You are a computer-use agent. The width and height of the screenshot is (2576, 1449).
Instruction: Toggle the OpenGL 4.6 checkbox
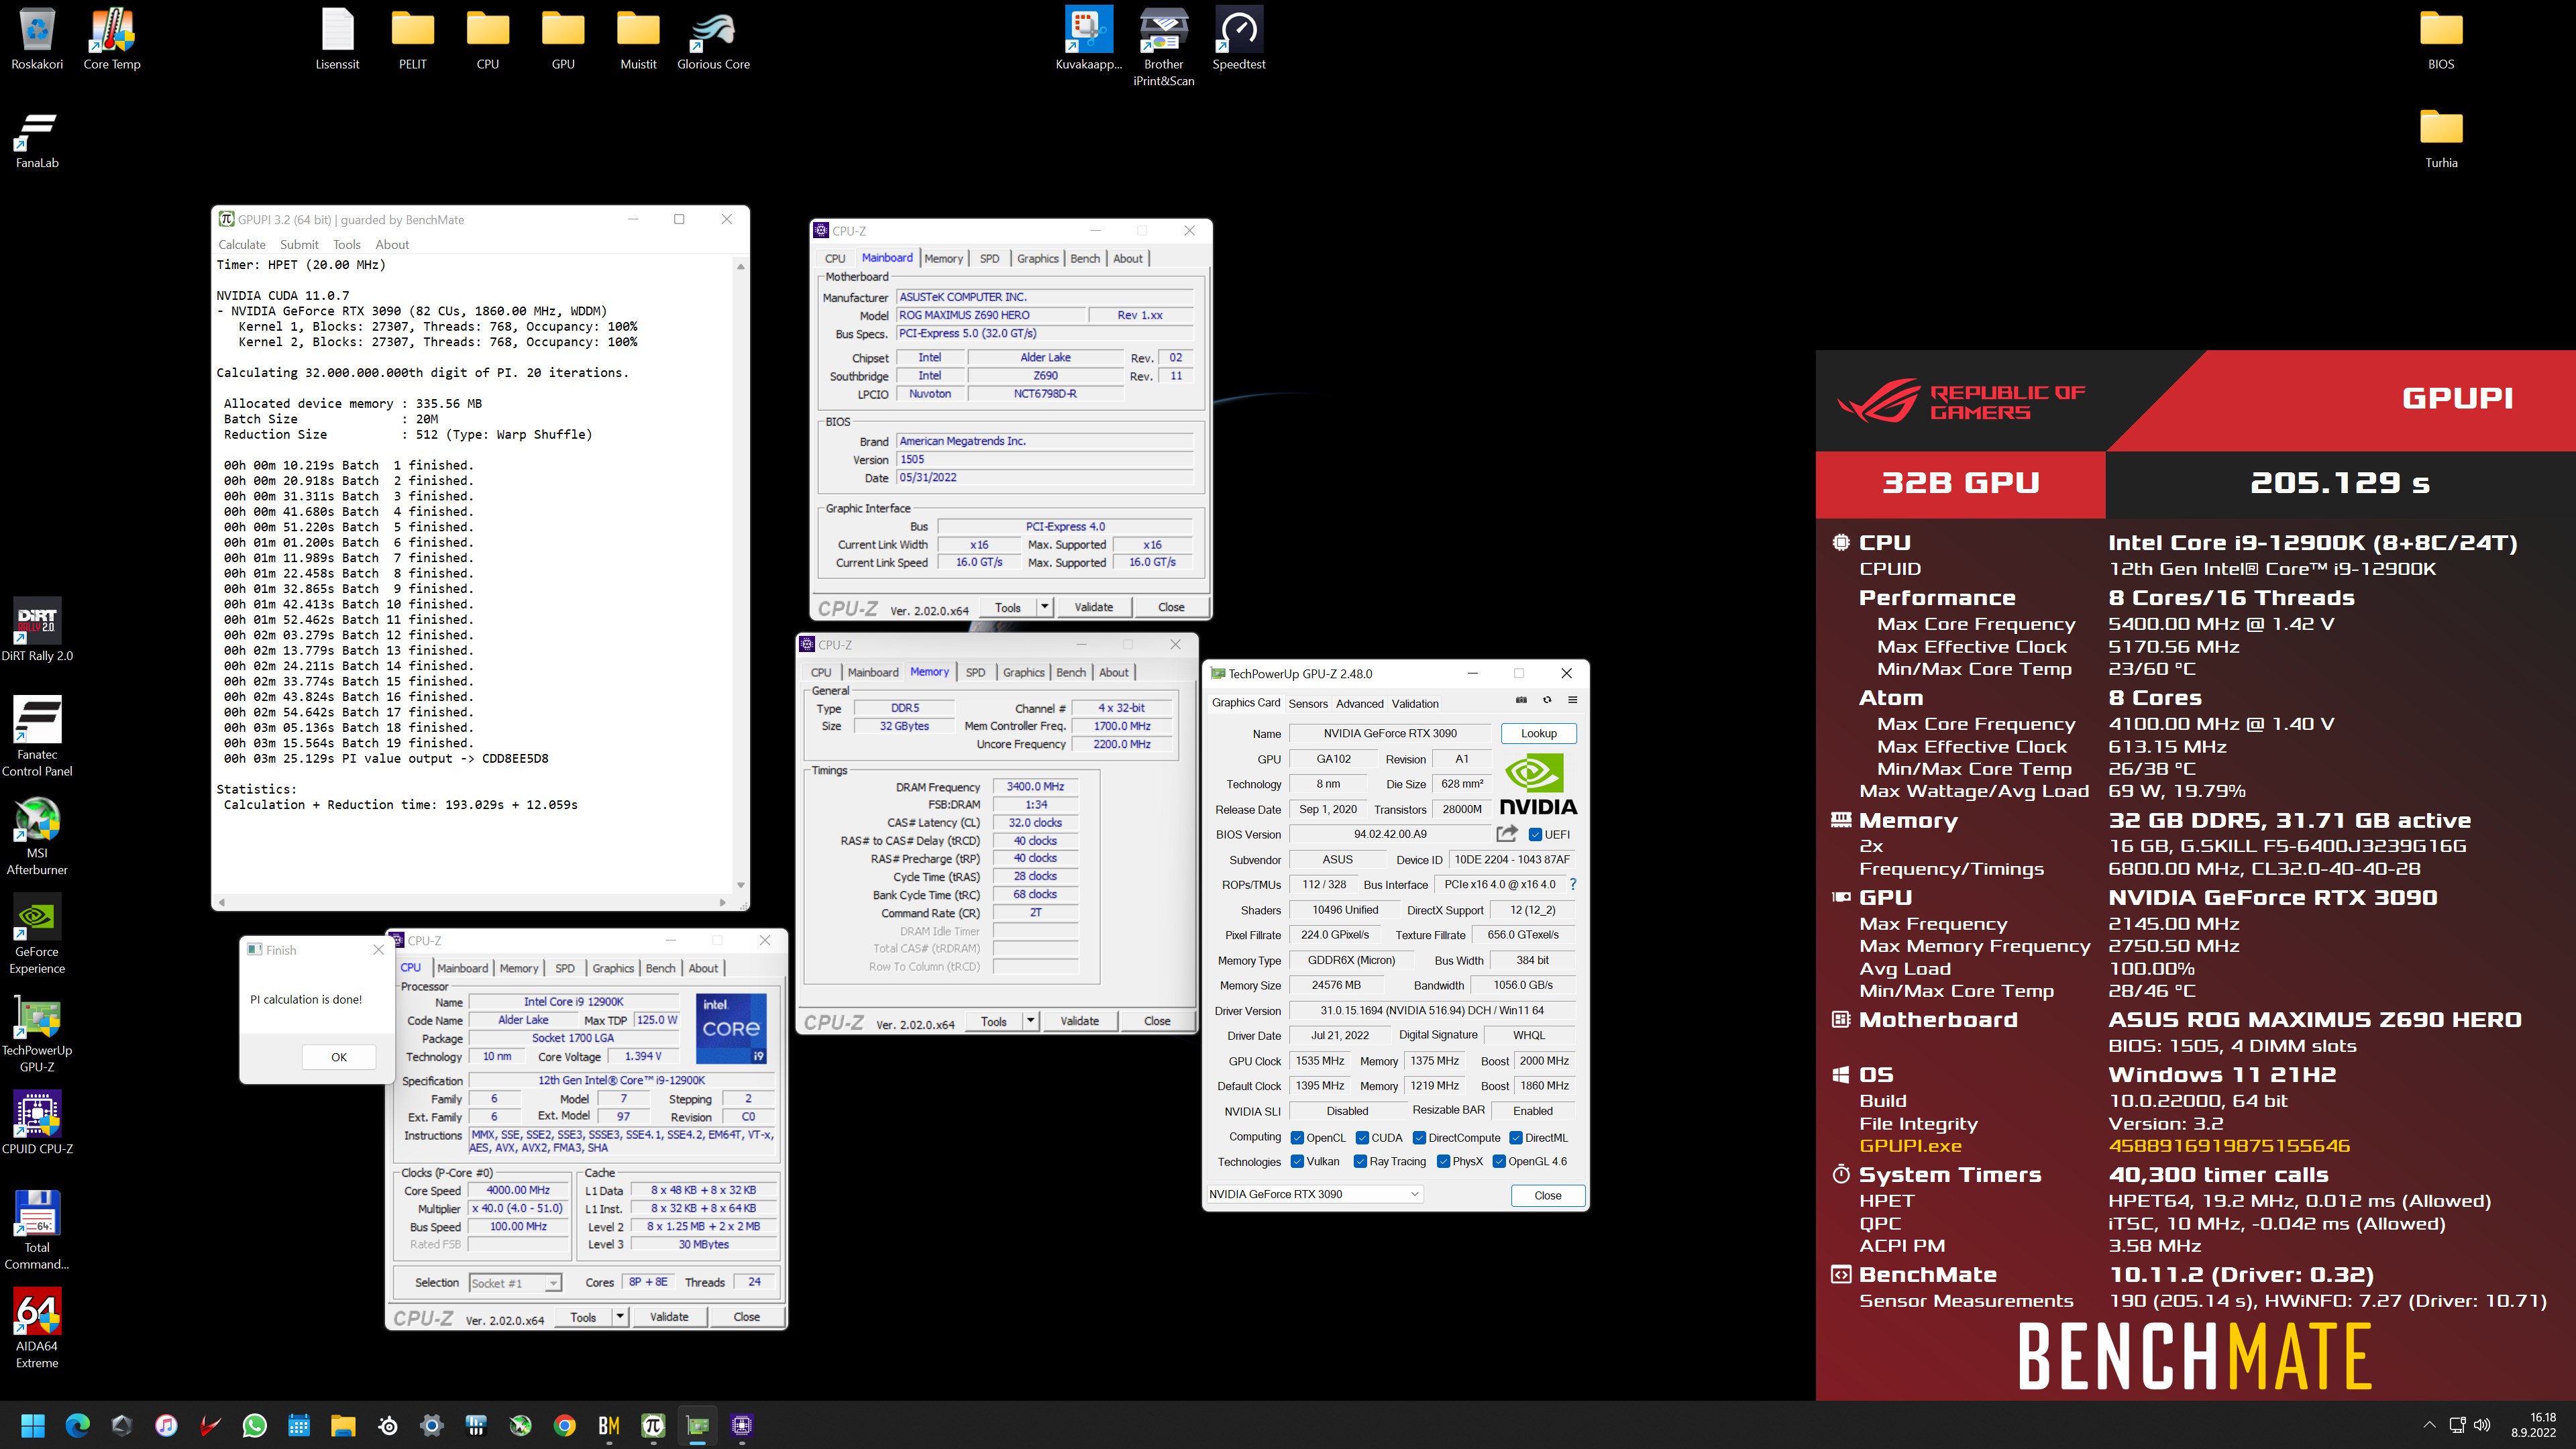point(1499,1161)
